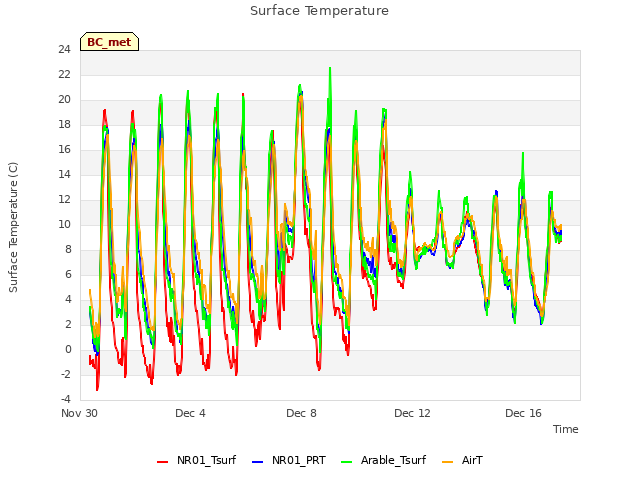Screen dimensions: 640x480
Task: Click the Dec 12 x-axis tick label
Action: pyautogui.click(x=412, y=413)
